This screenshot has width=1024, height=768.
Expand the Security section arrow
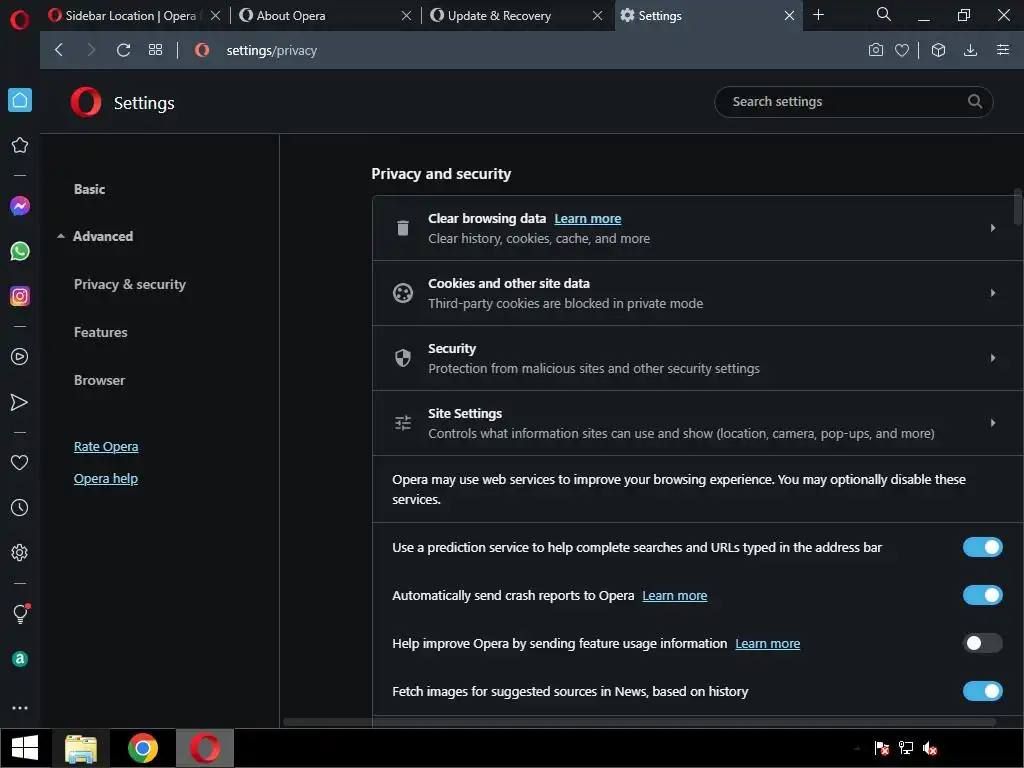993,358
